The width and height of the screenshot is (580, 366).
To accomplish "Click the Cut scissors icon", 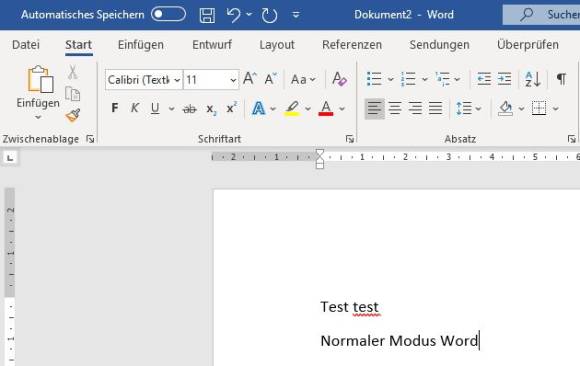I will click(72, 72).
